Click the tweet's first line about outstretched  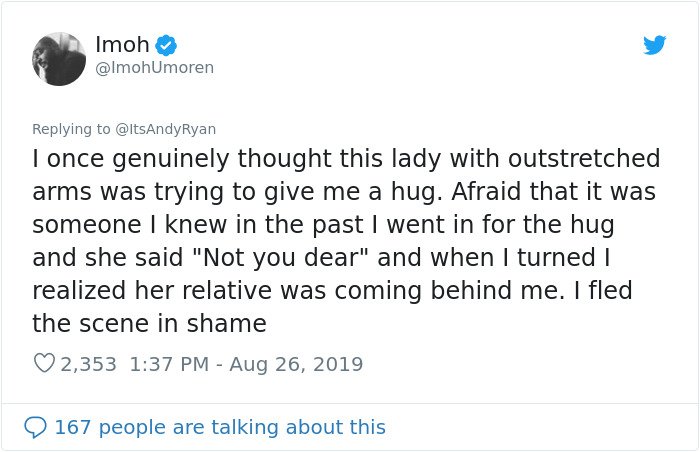click(346, 159)
